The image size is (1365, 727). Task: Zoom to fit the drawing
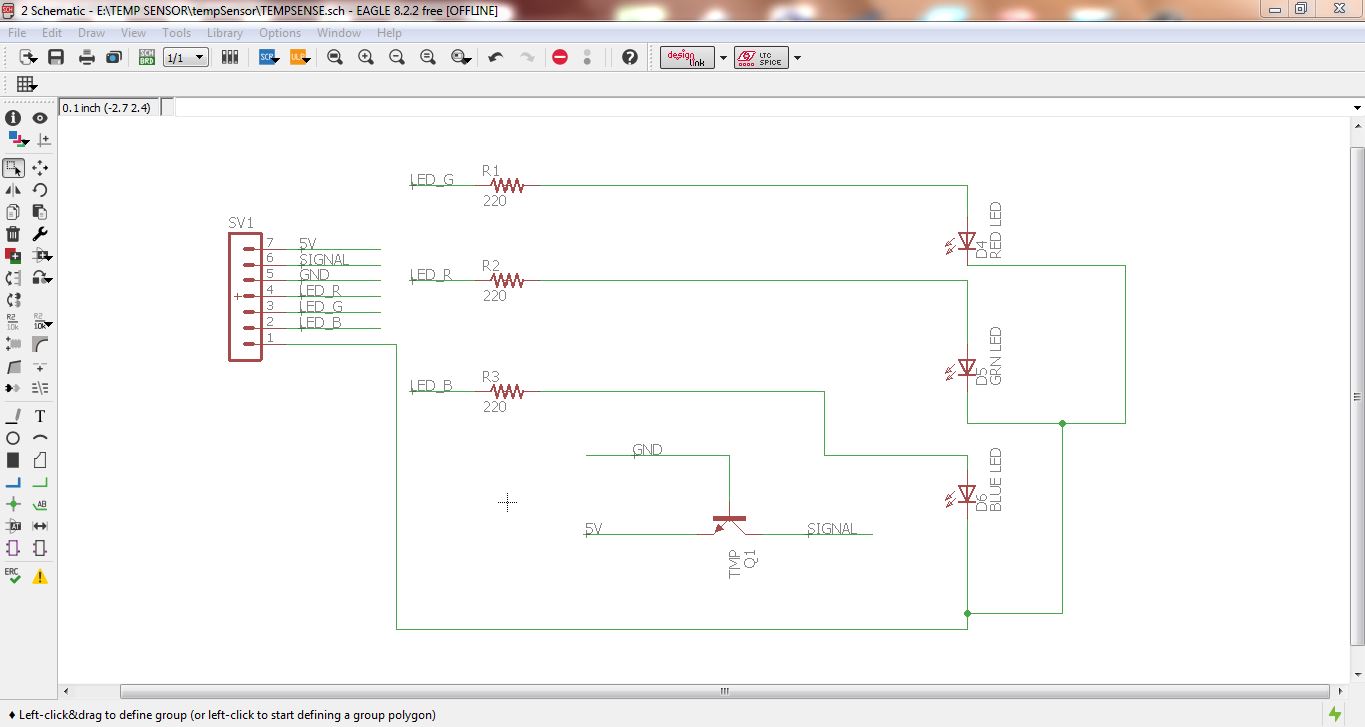point(336,57)
